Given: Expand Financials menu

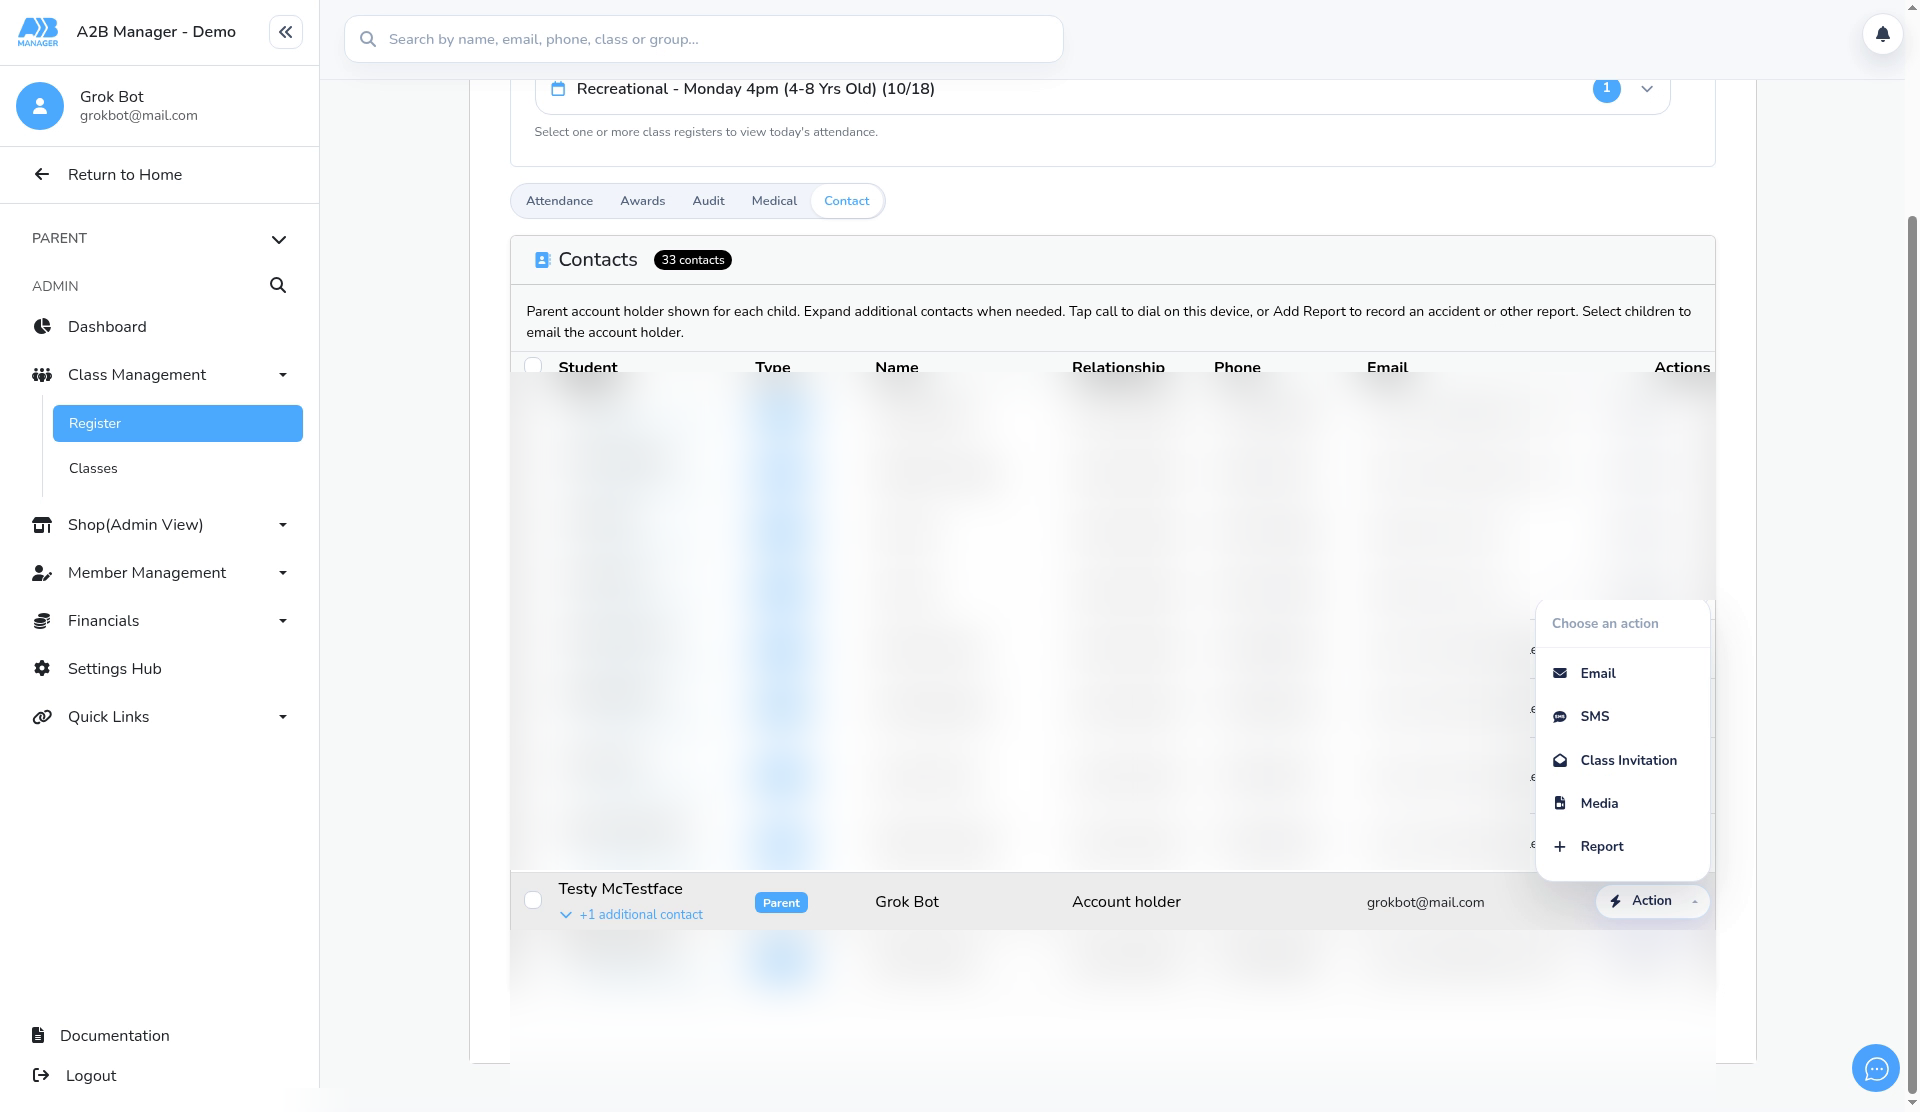Looking at the screenshot, I should tap(160, 621).
